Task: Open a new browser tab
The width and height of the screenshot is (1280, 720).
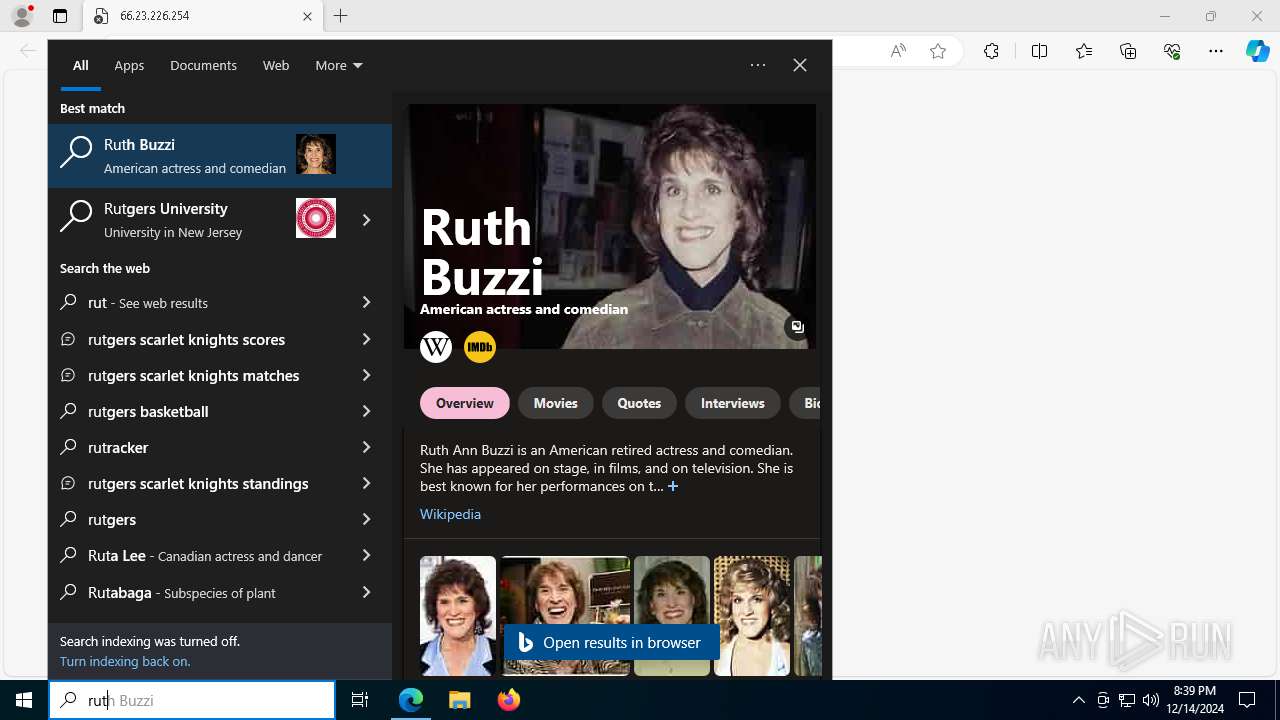Action: [341, 16]
